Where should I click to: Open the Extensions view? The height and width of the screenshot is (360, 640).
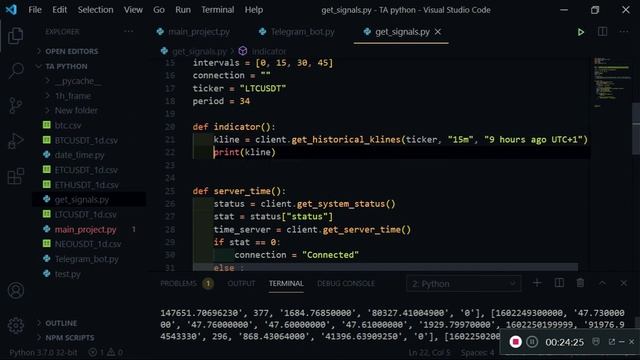[x=16, y=176]
